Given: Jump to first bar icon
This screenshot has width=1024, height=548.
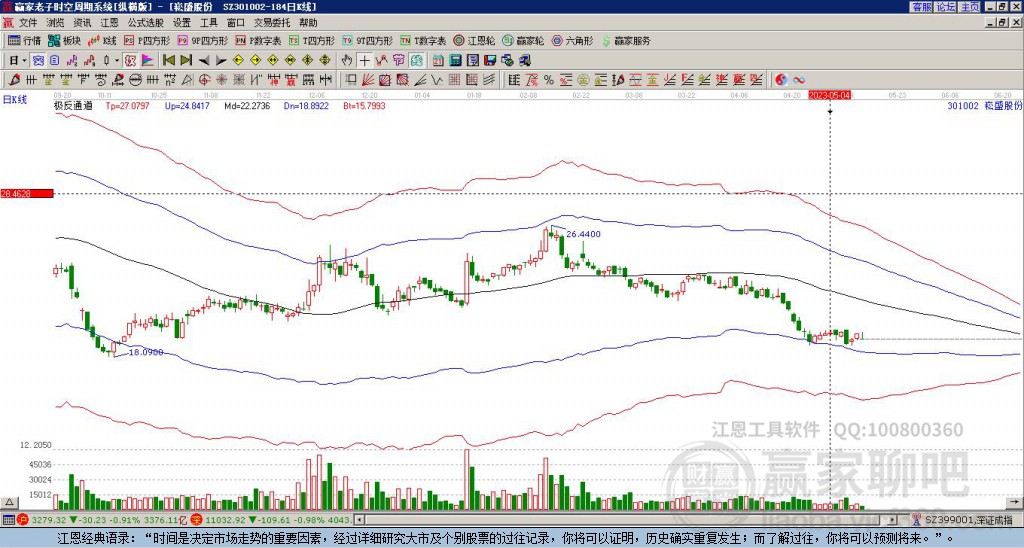Looking at the screenshot, I should 168,60.
